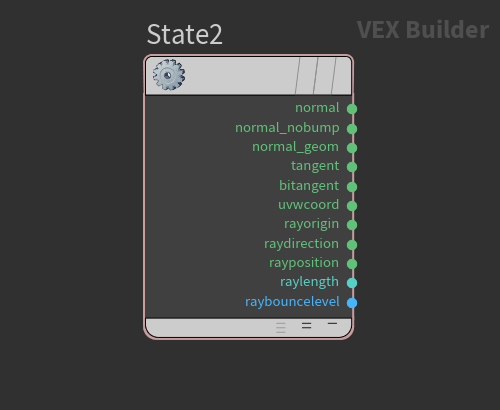Click the bitangent output connector dot
The image size is (500, 410).
(x=352, y=187)
